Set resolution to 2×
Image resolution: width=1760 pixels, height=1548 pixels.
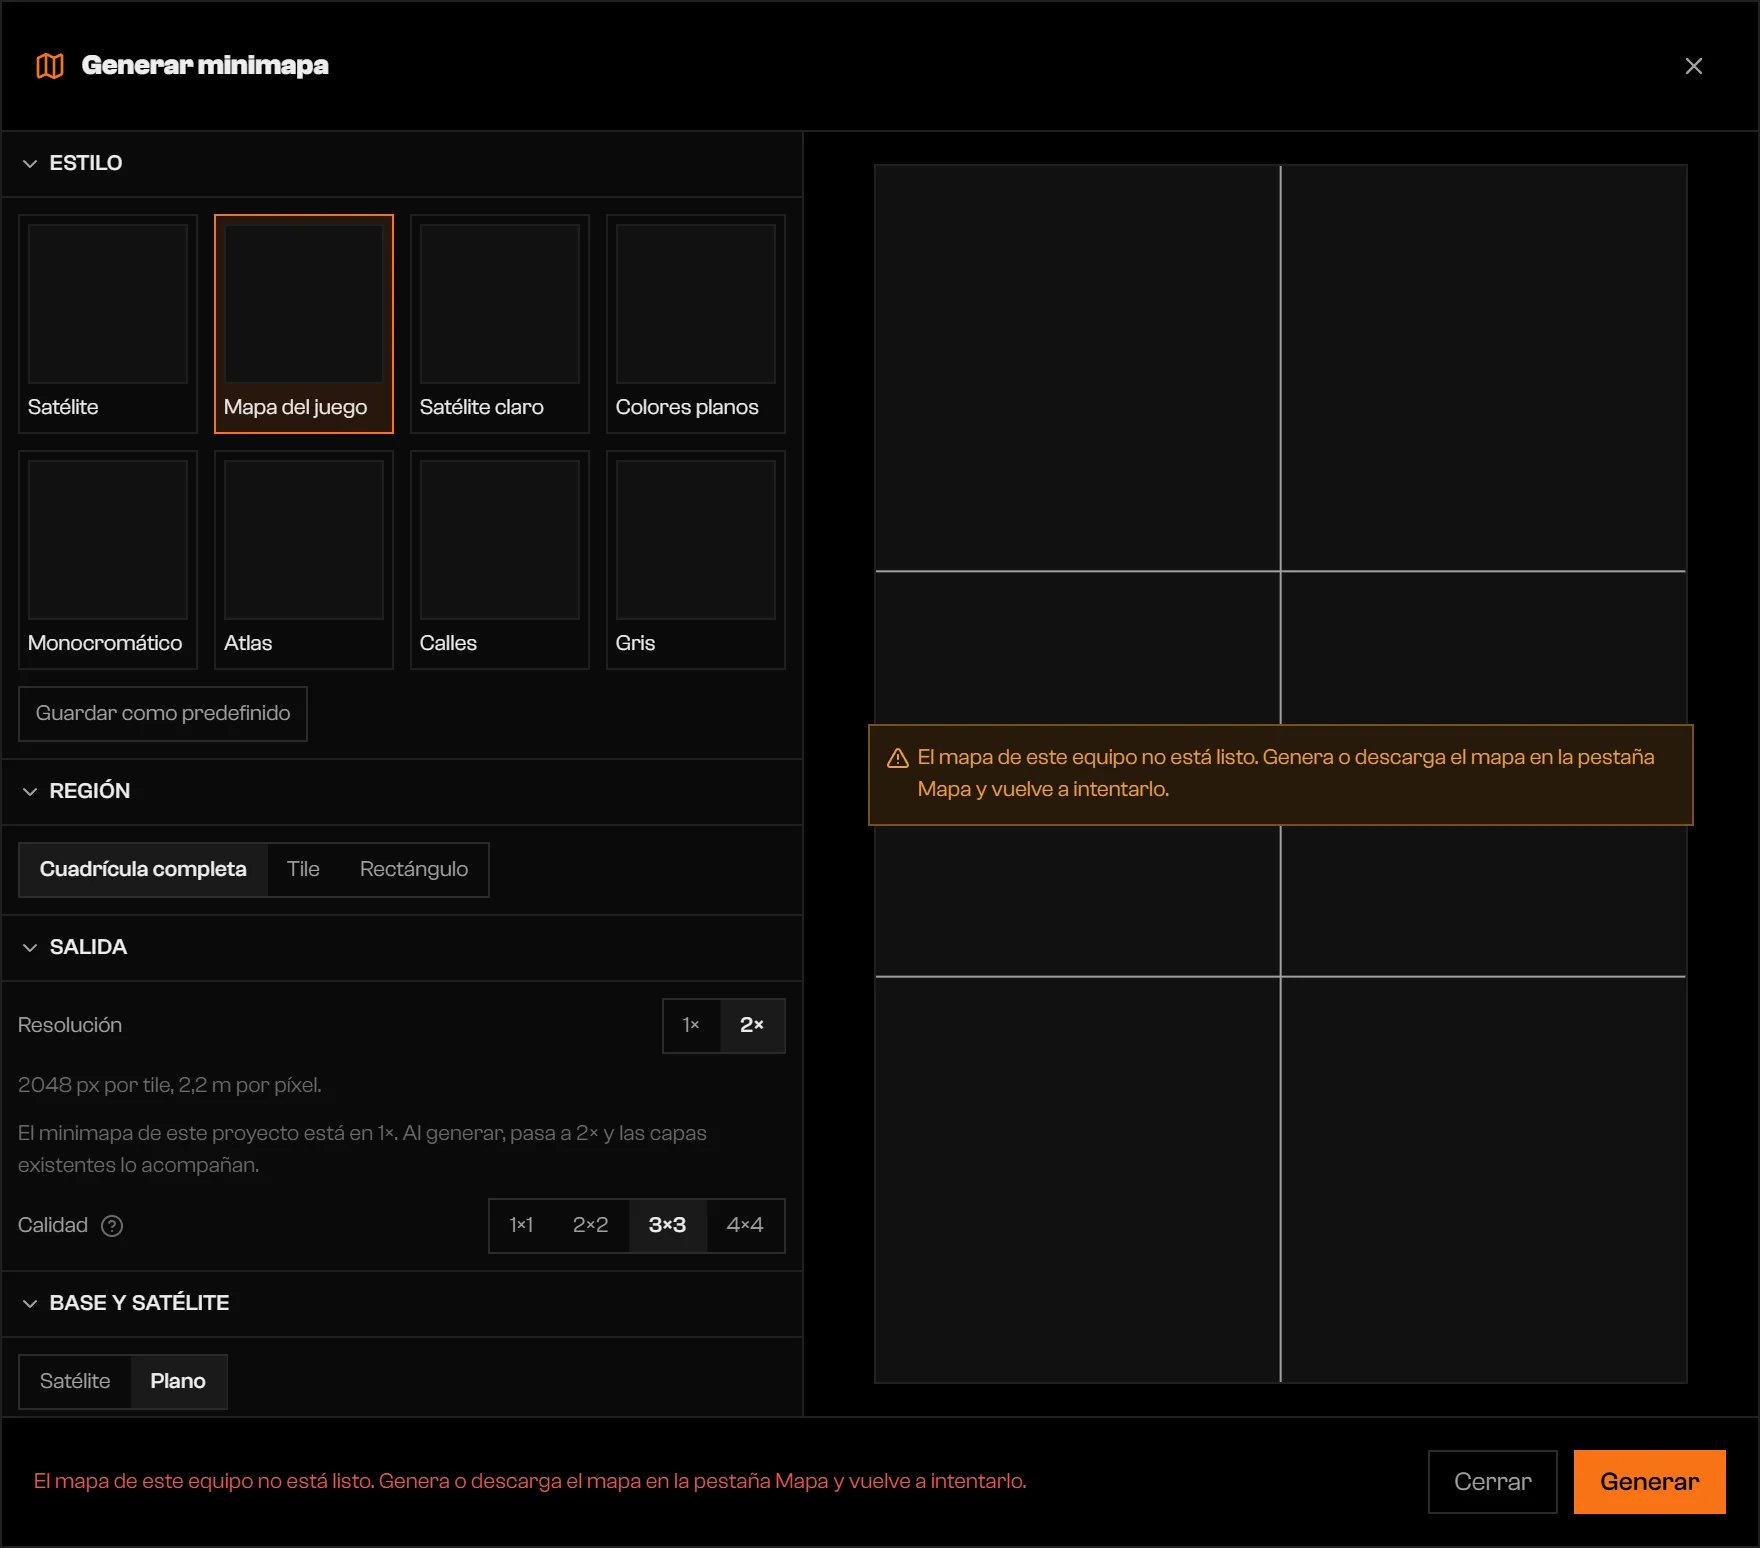click(752, 1026)
